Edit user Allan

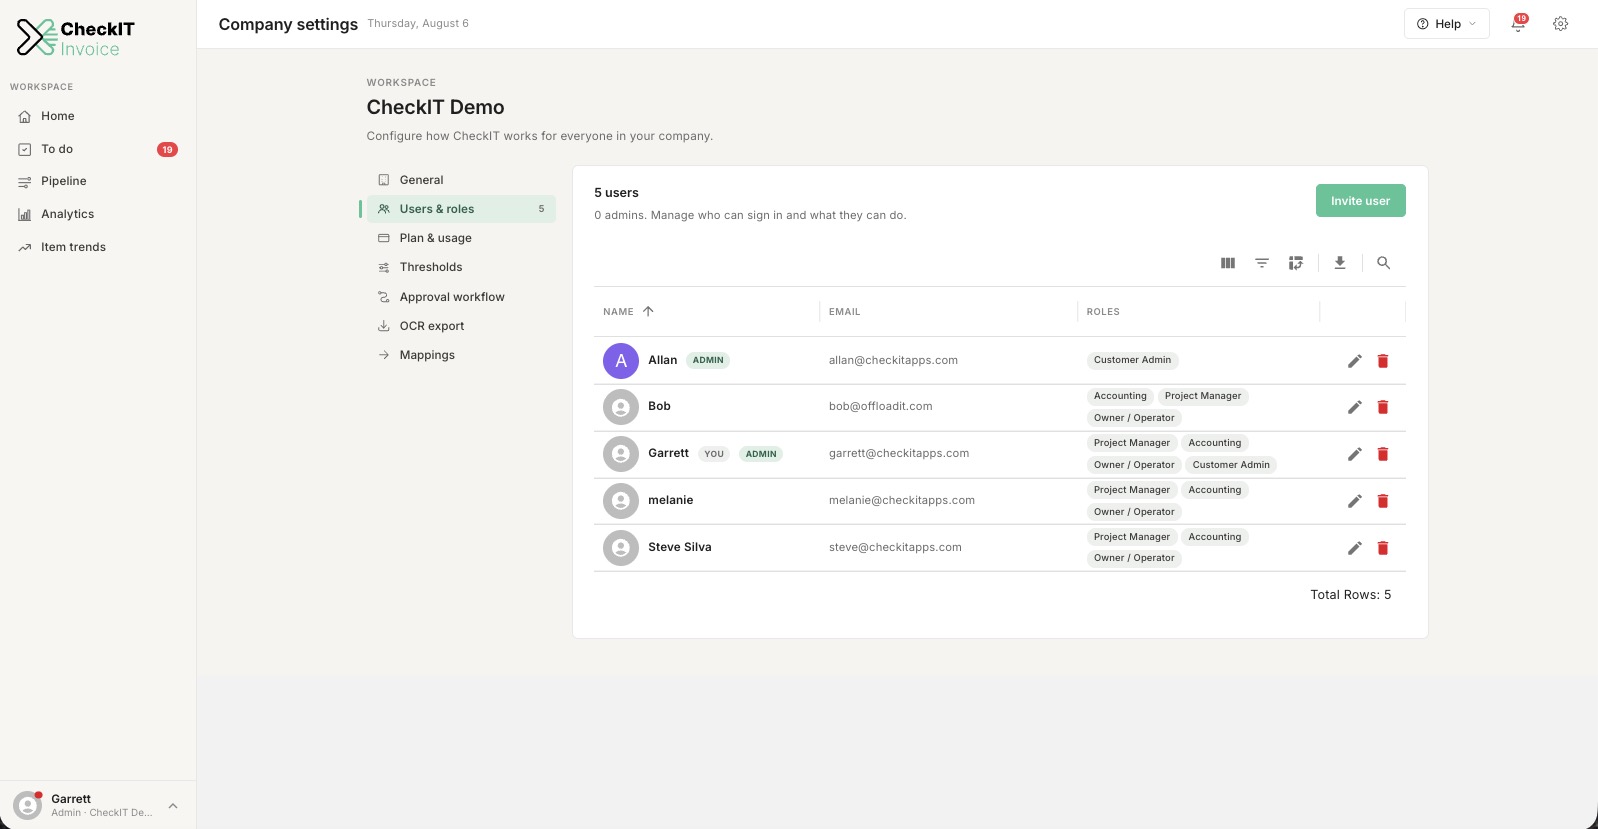point(1355,361)
